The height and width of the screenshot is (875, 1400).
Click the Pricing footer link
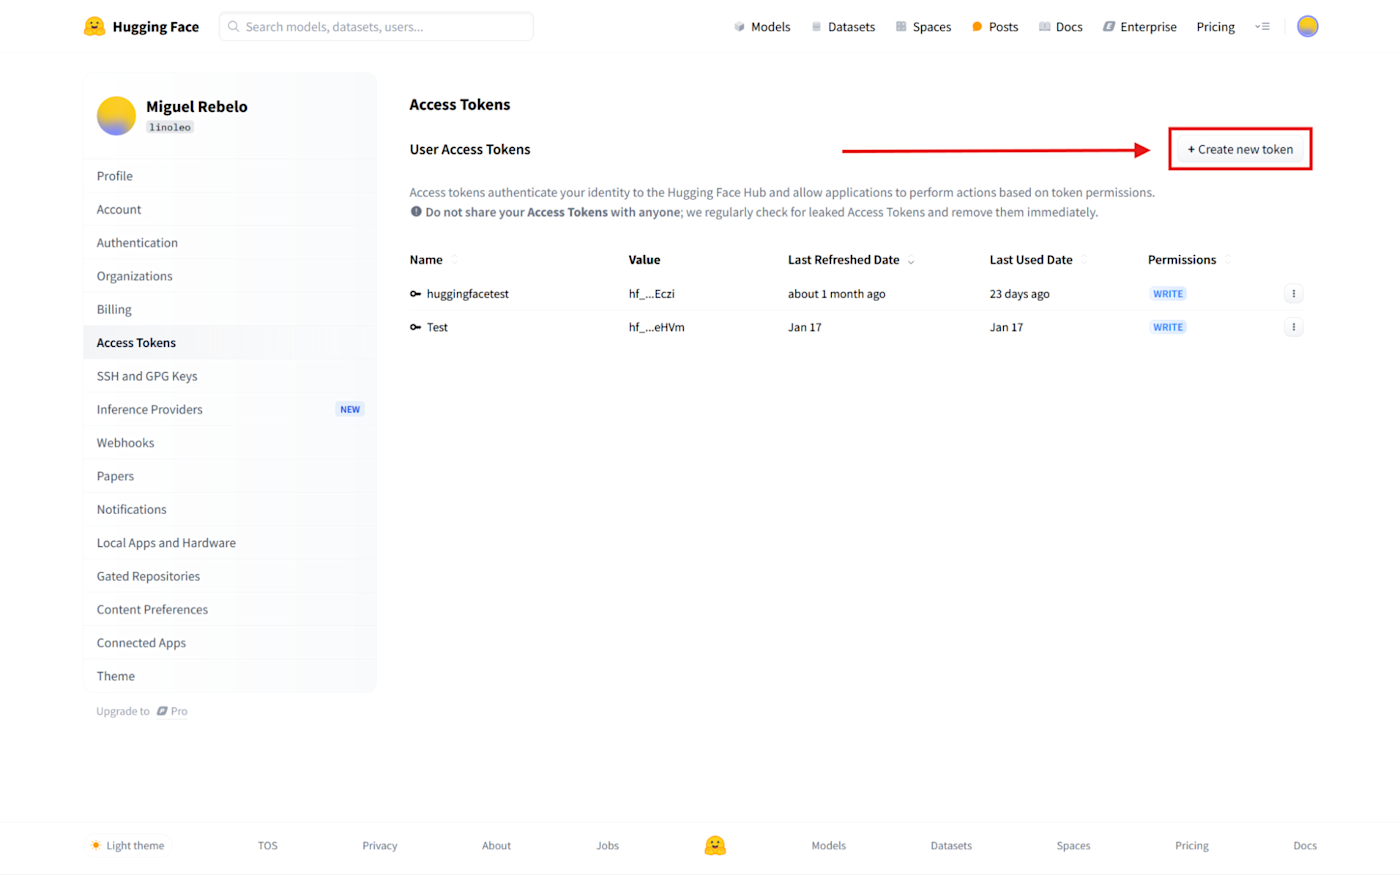pyautogui.click(x=1192, y=846)
